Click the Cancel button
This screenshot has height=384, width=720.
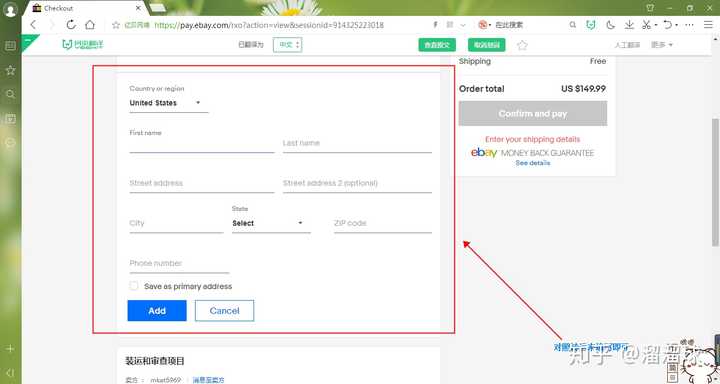tap(224, 311)
